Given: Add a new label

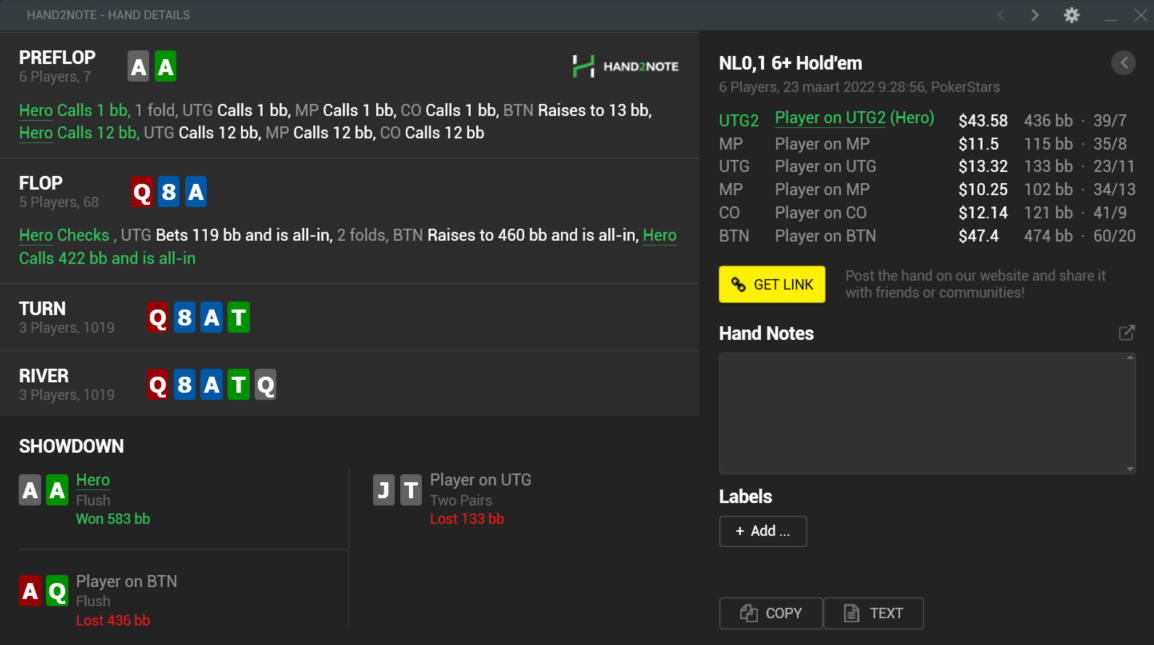Looking at the screenshot, I should [x=763, y=531].
